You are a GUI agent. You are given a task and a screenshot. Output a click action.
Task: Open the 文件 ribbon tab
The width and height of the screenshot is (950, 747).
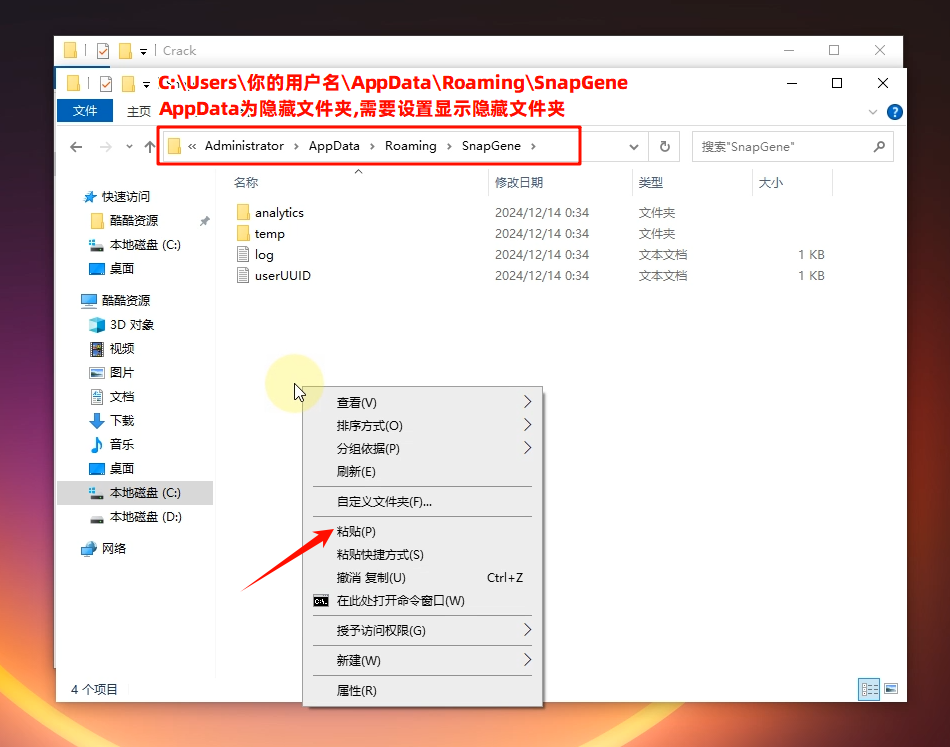(85, 111)
